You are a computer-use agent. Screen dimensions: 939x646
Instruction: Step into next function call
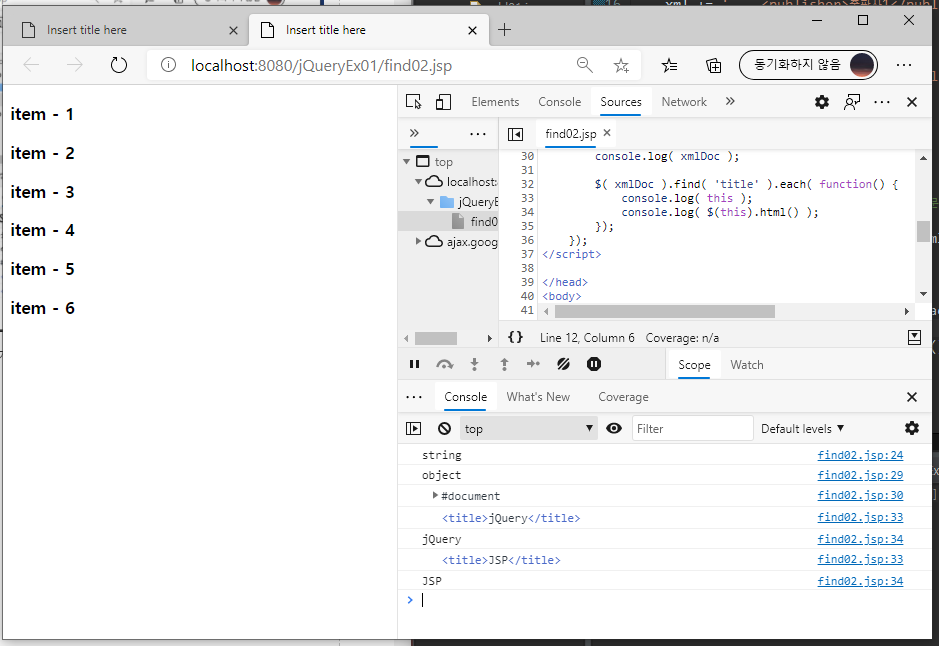point(474,364)
